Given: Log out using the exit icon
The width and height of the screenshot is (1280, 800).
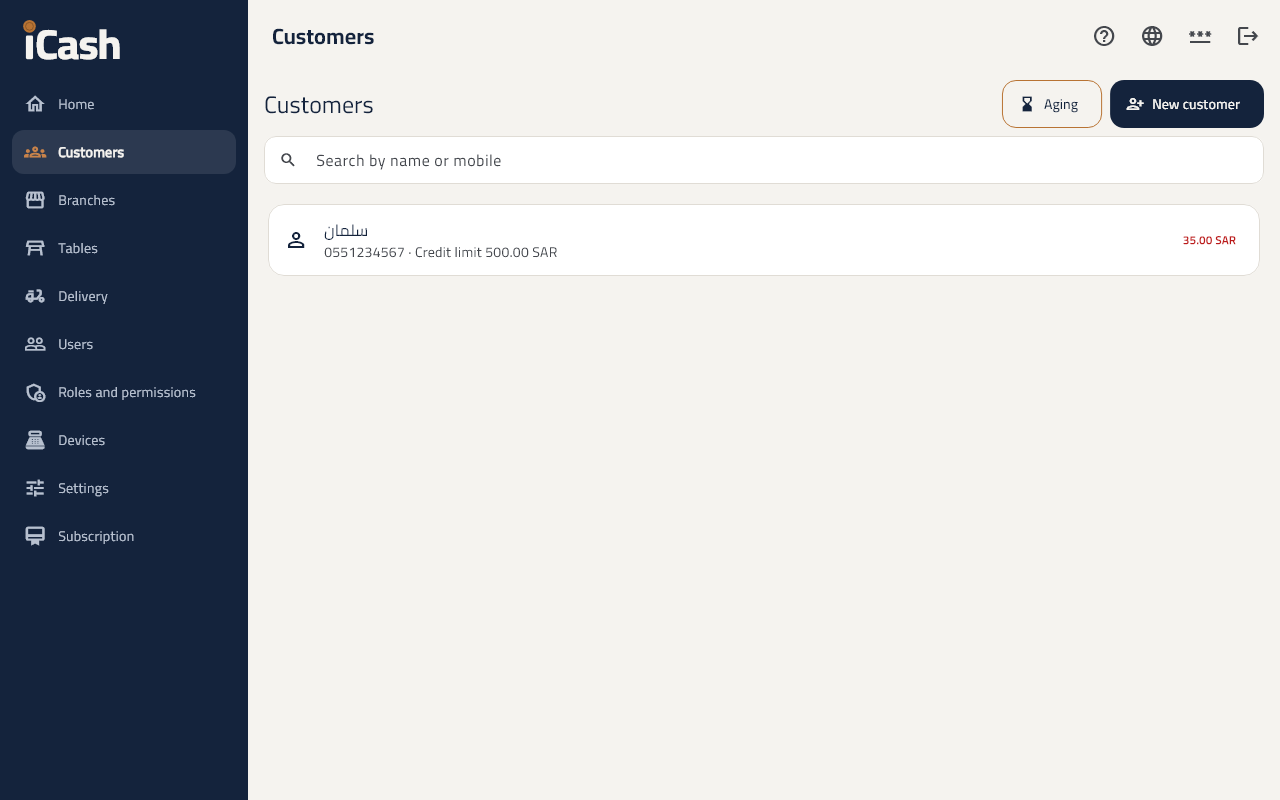Looking at the screenshot, I should [x=1248, y=36].
